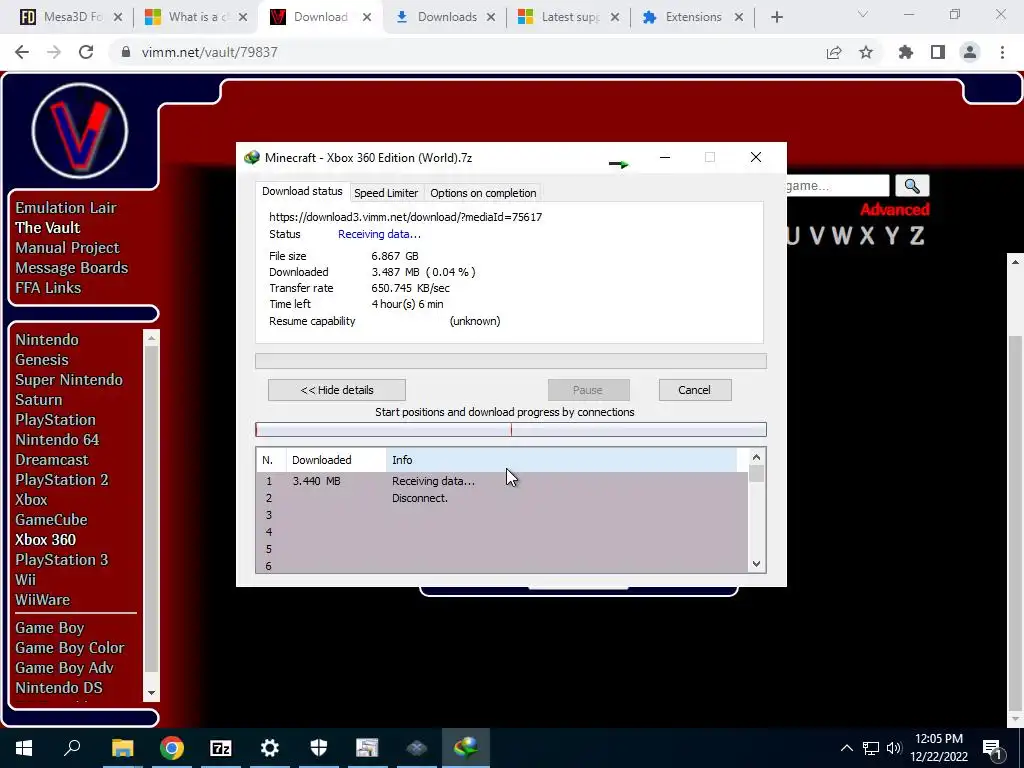Open the notification center icon

(993, 748)
